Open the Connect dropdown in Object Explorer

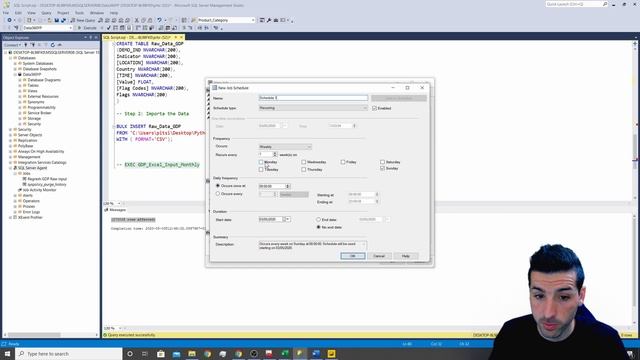coord(12,45)
